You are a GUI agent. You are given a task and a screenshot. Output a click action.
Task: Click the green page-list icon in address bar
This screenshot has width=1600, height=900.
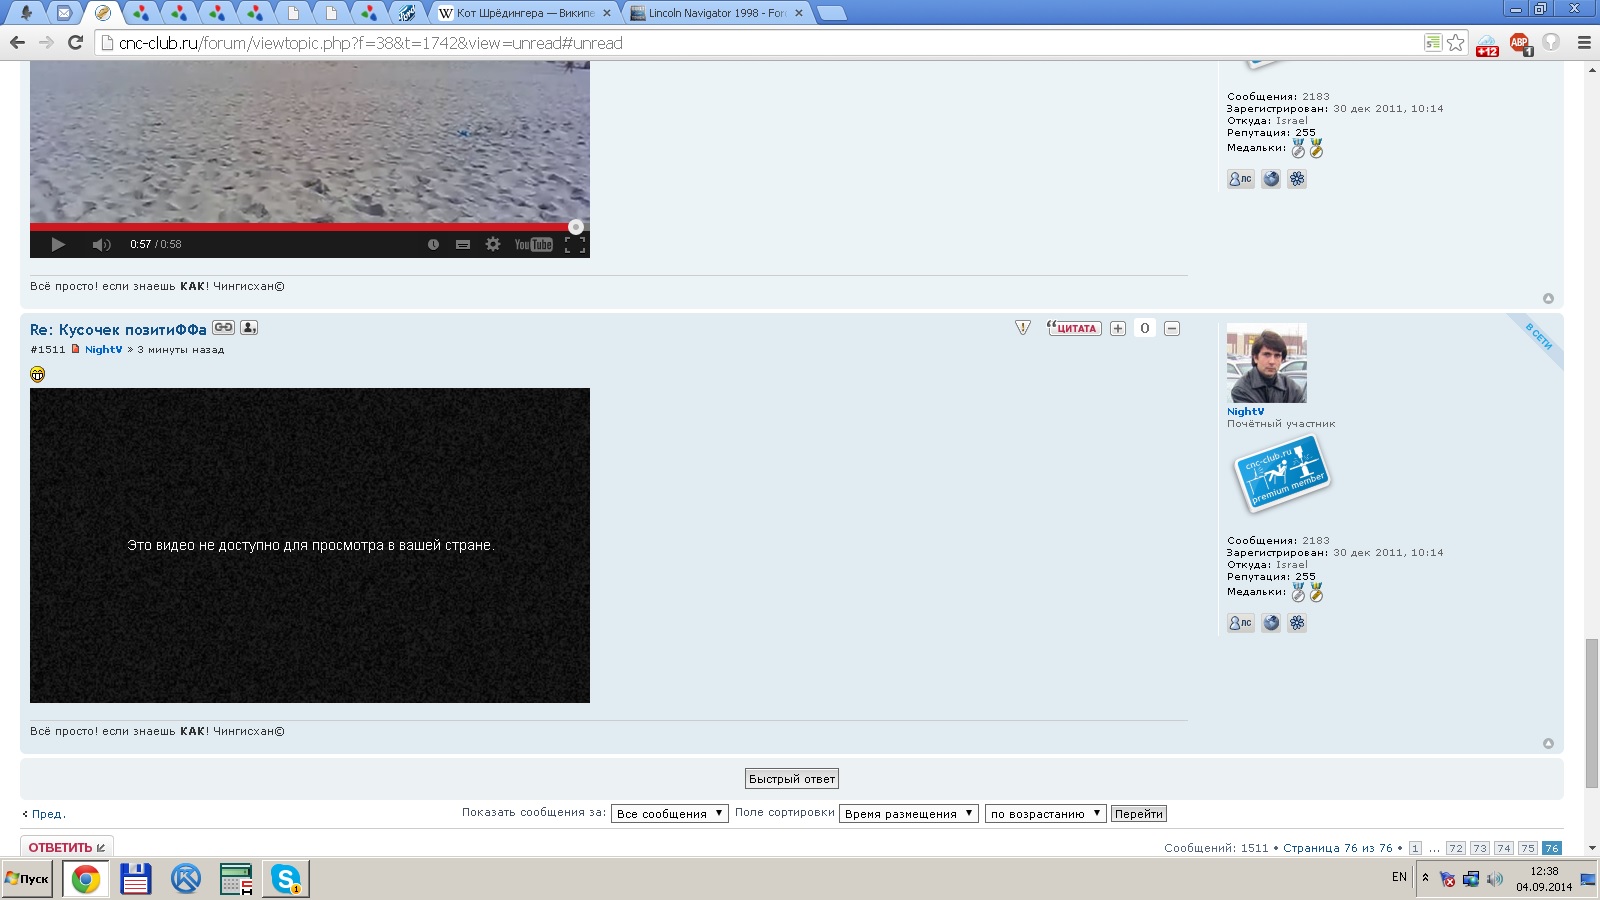[1433, 43]
